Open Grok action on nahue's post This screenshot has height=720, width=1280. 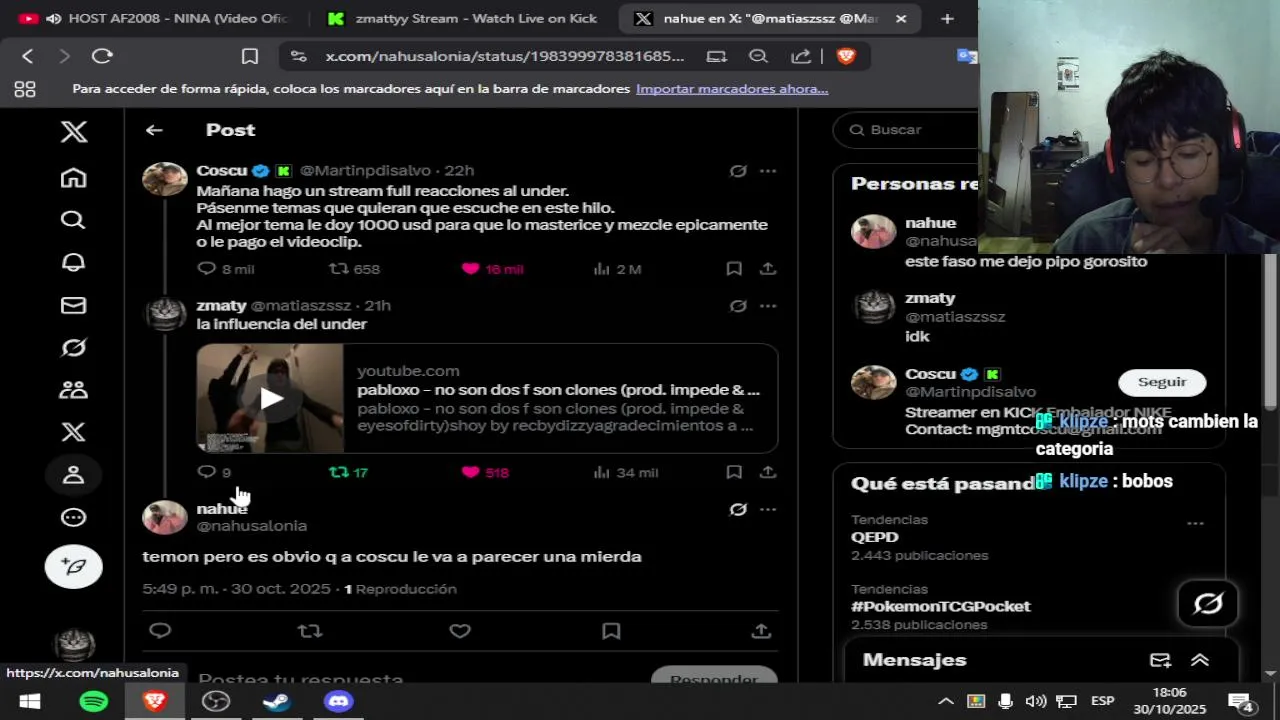pyautogui.click(x=738, y=509)
